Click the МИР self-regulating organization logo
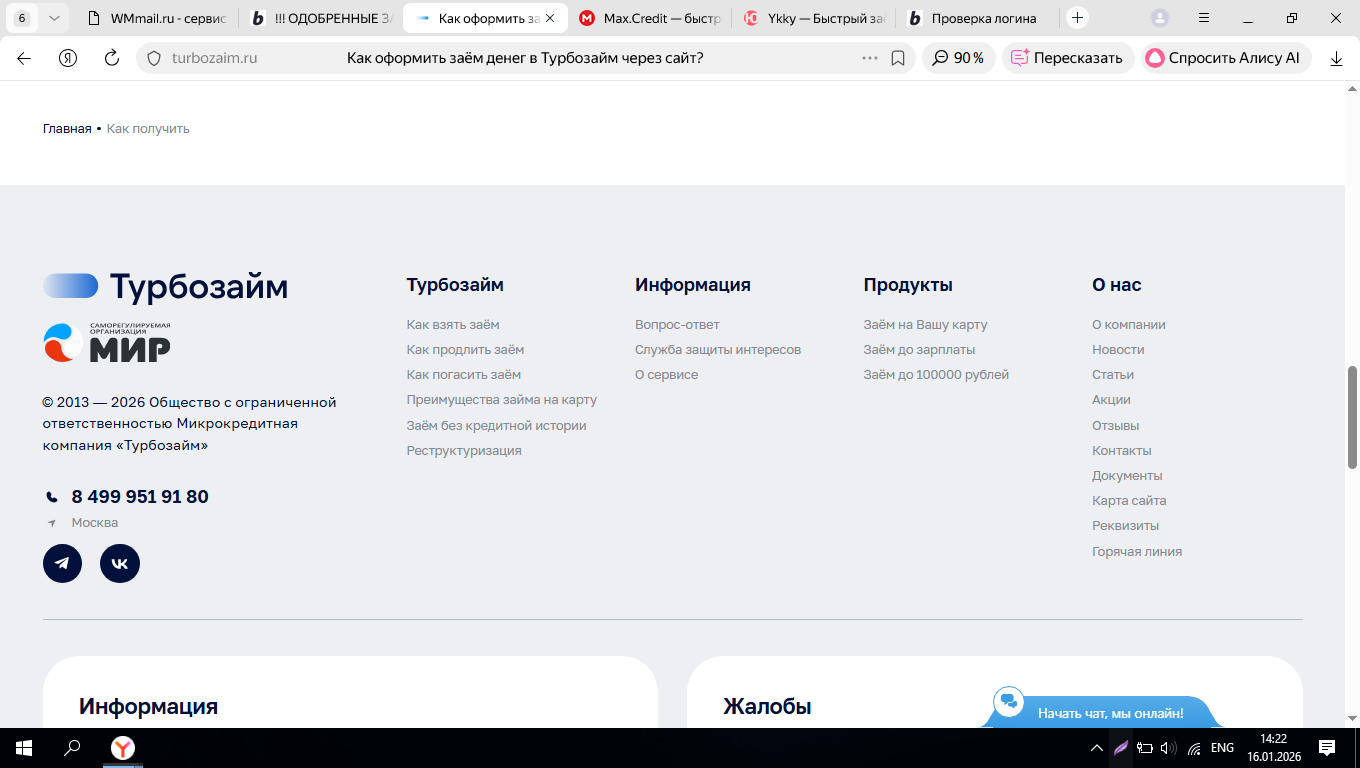Screen dimensions: 1360x768 point(107,342)
